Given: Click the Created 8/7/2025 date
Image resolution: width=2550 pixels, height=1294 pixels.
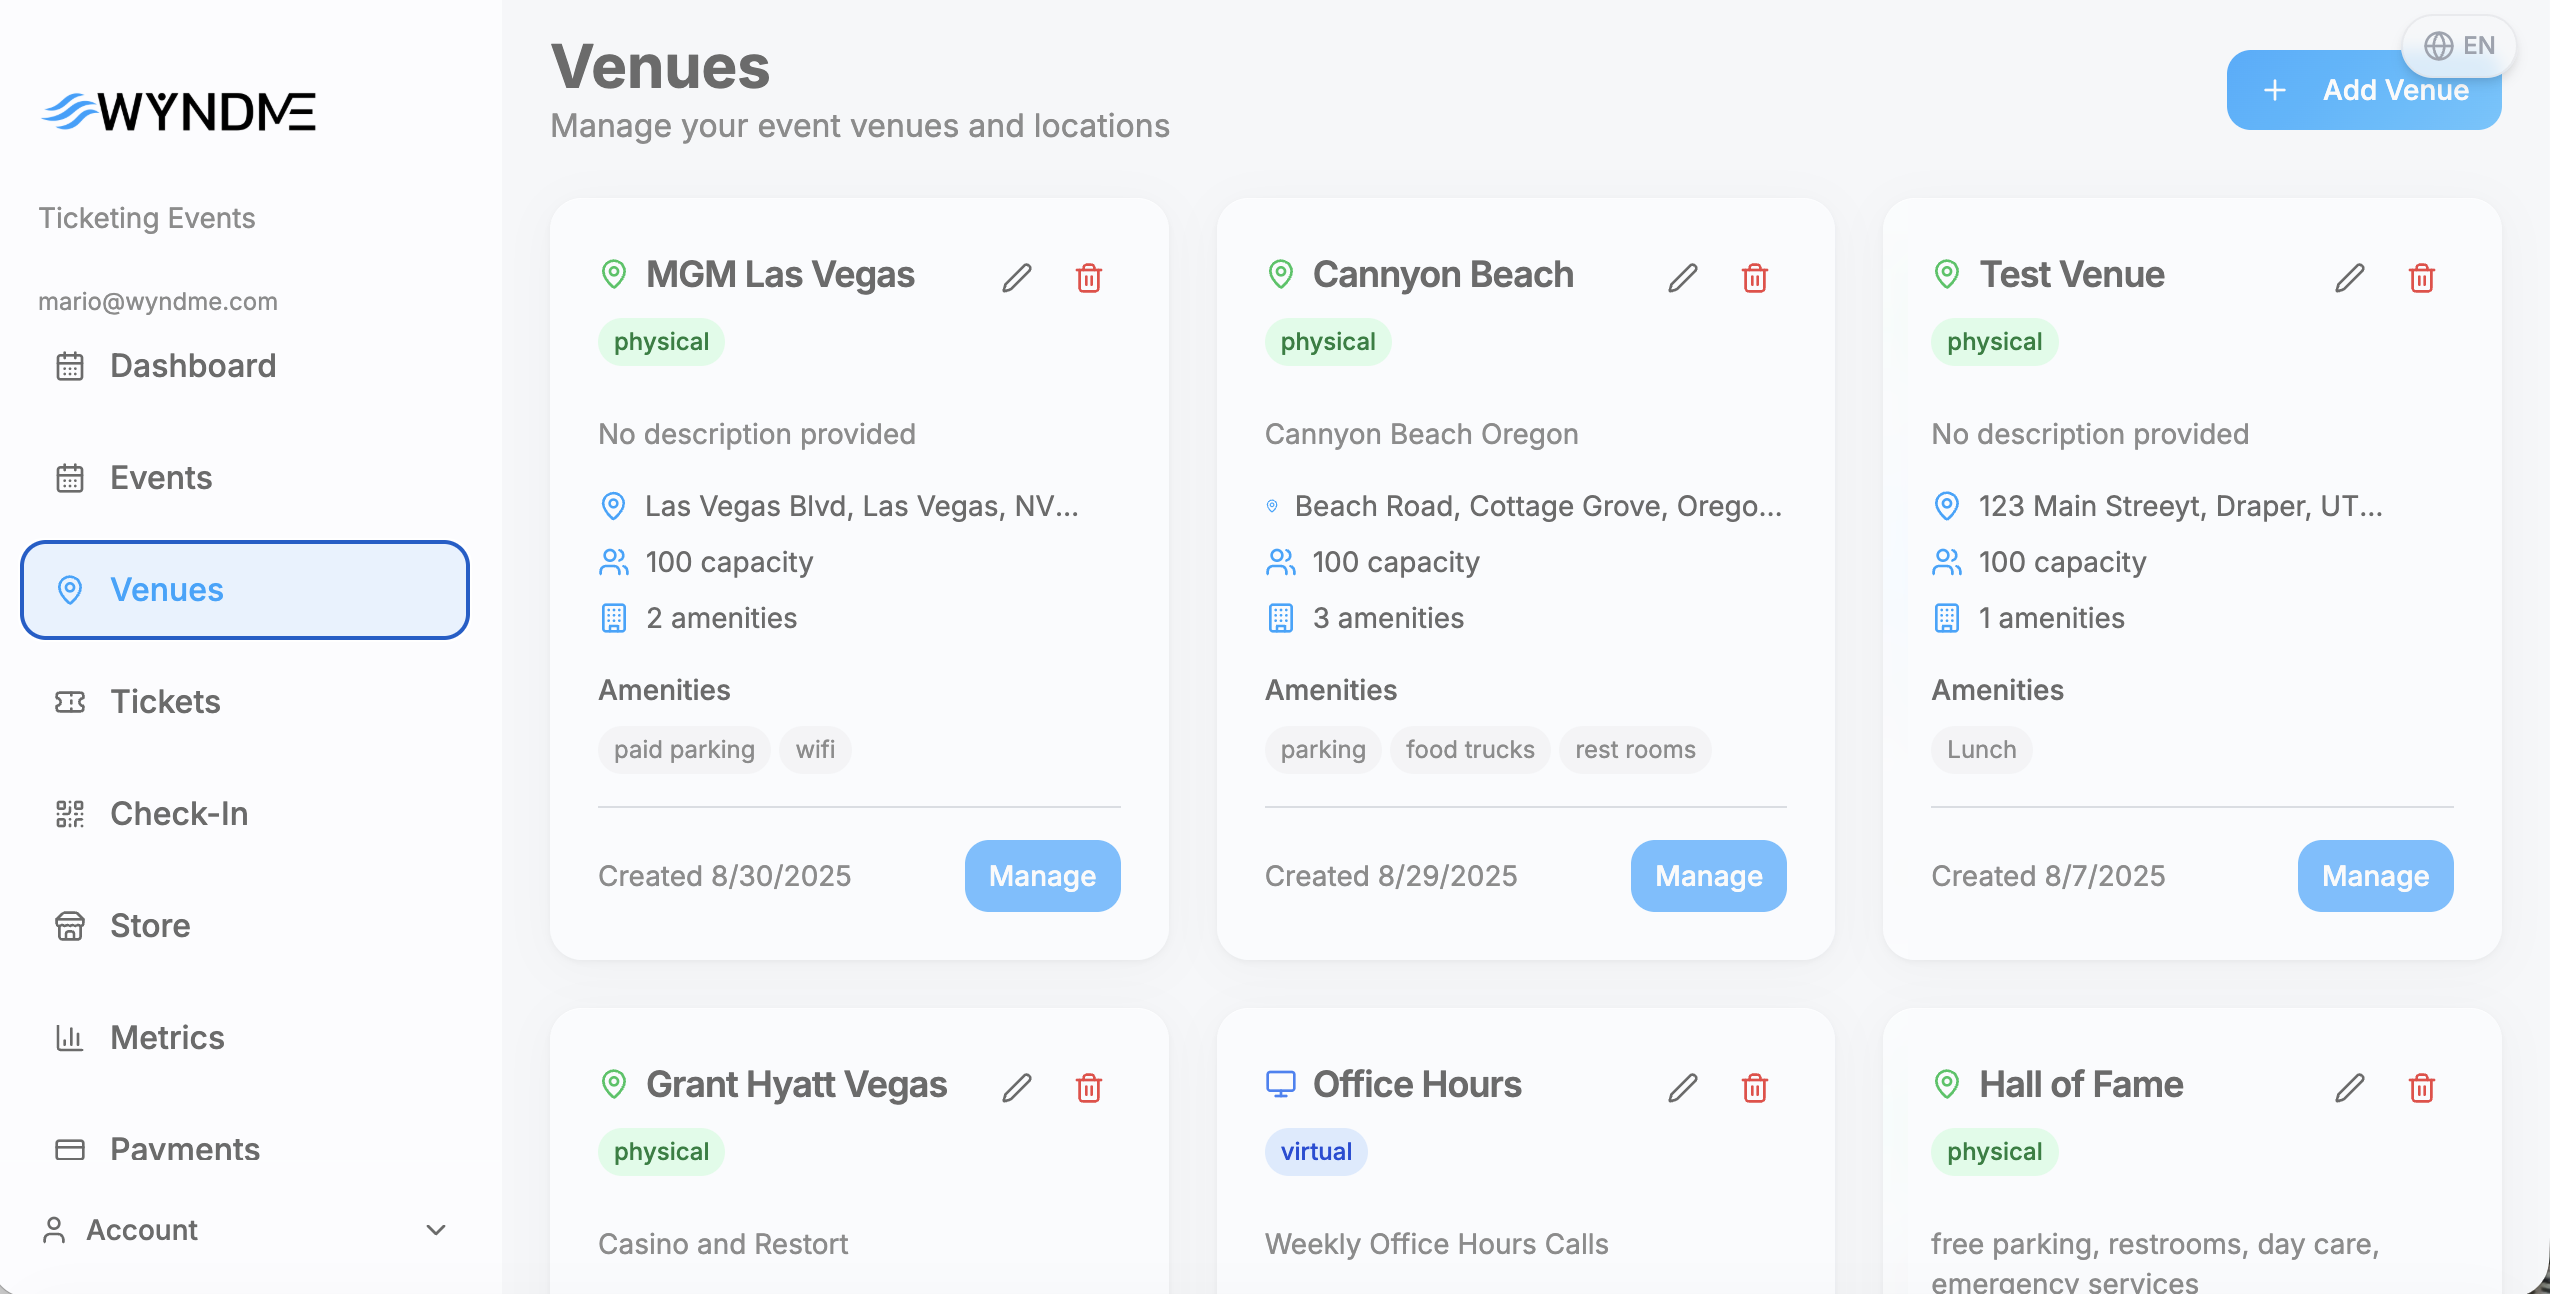Looking at the screenshot, I should [2048, 876].
